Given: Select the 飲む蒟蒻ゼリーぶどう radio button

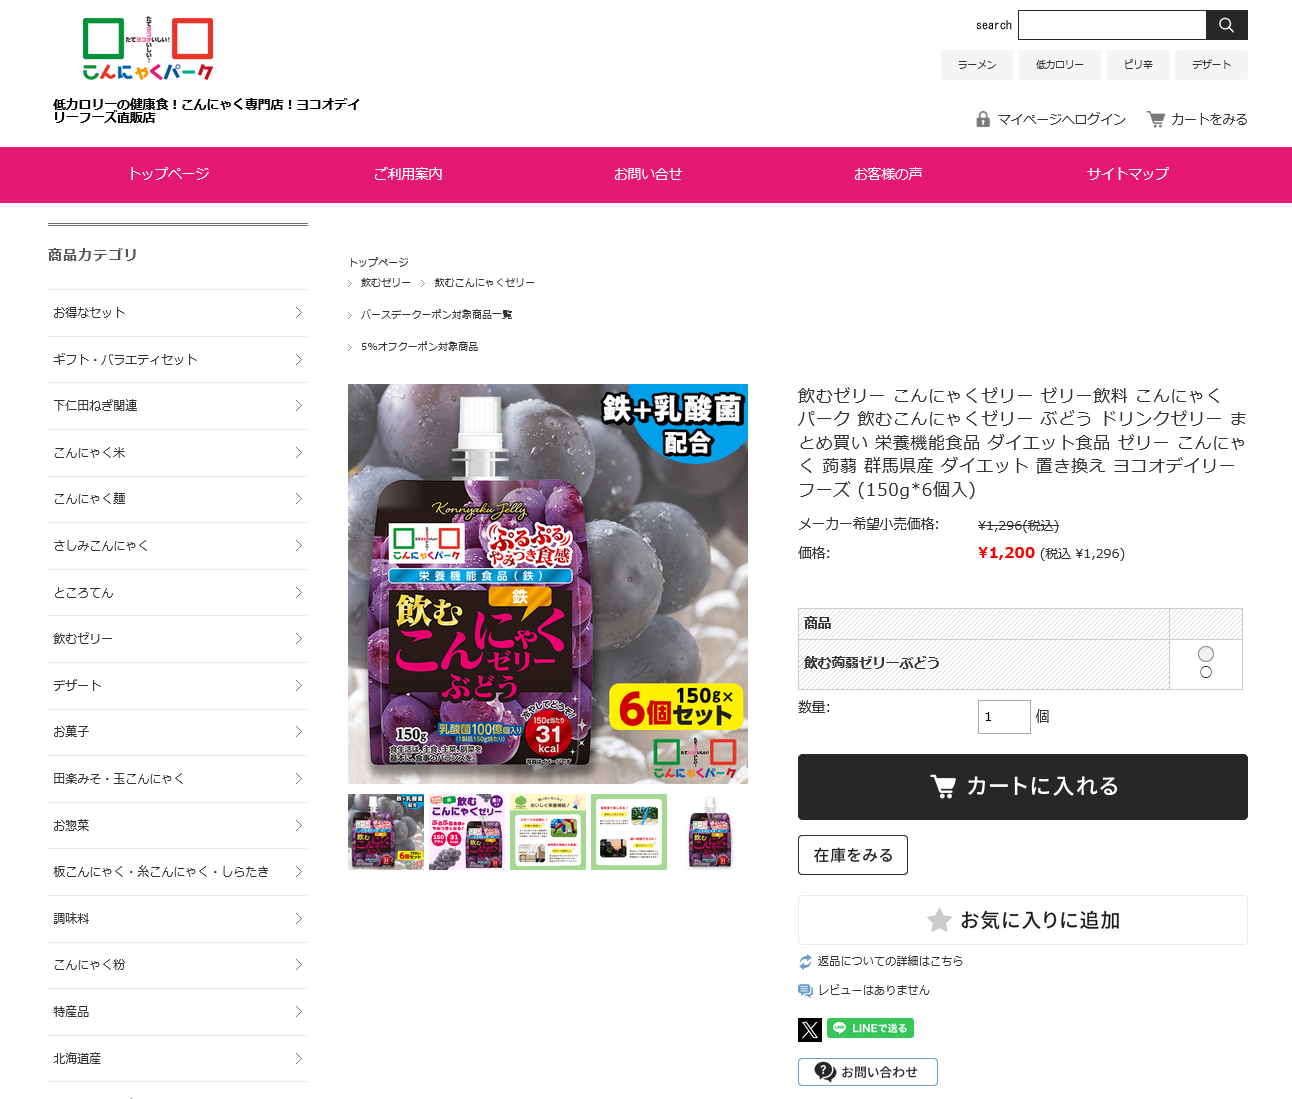Looking at the screenshot, I should 1206,654.
